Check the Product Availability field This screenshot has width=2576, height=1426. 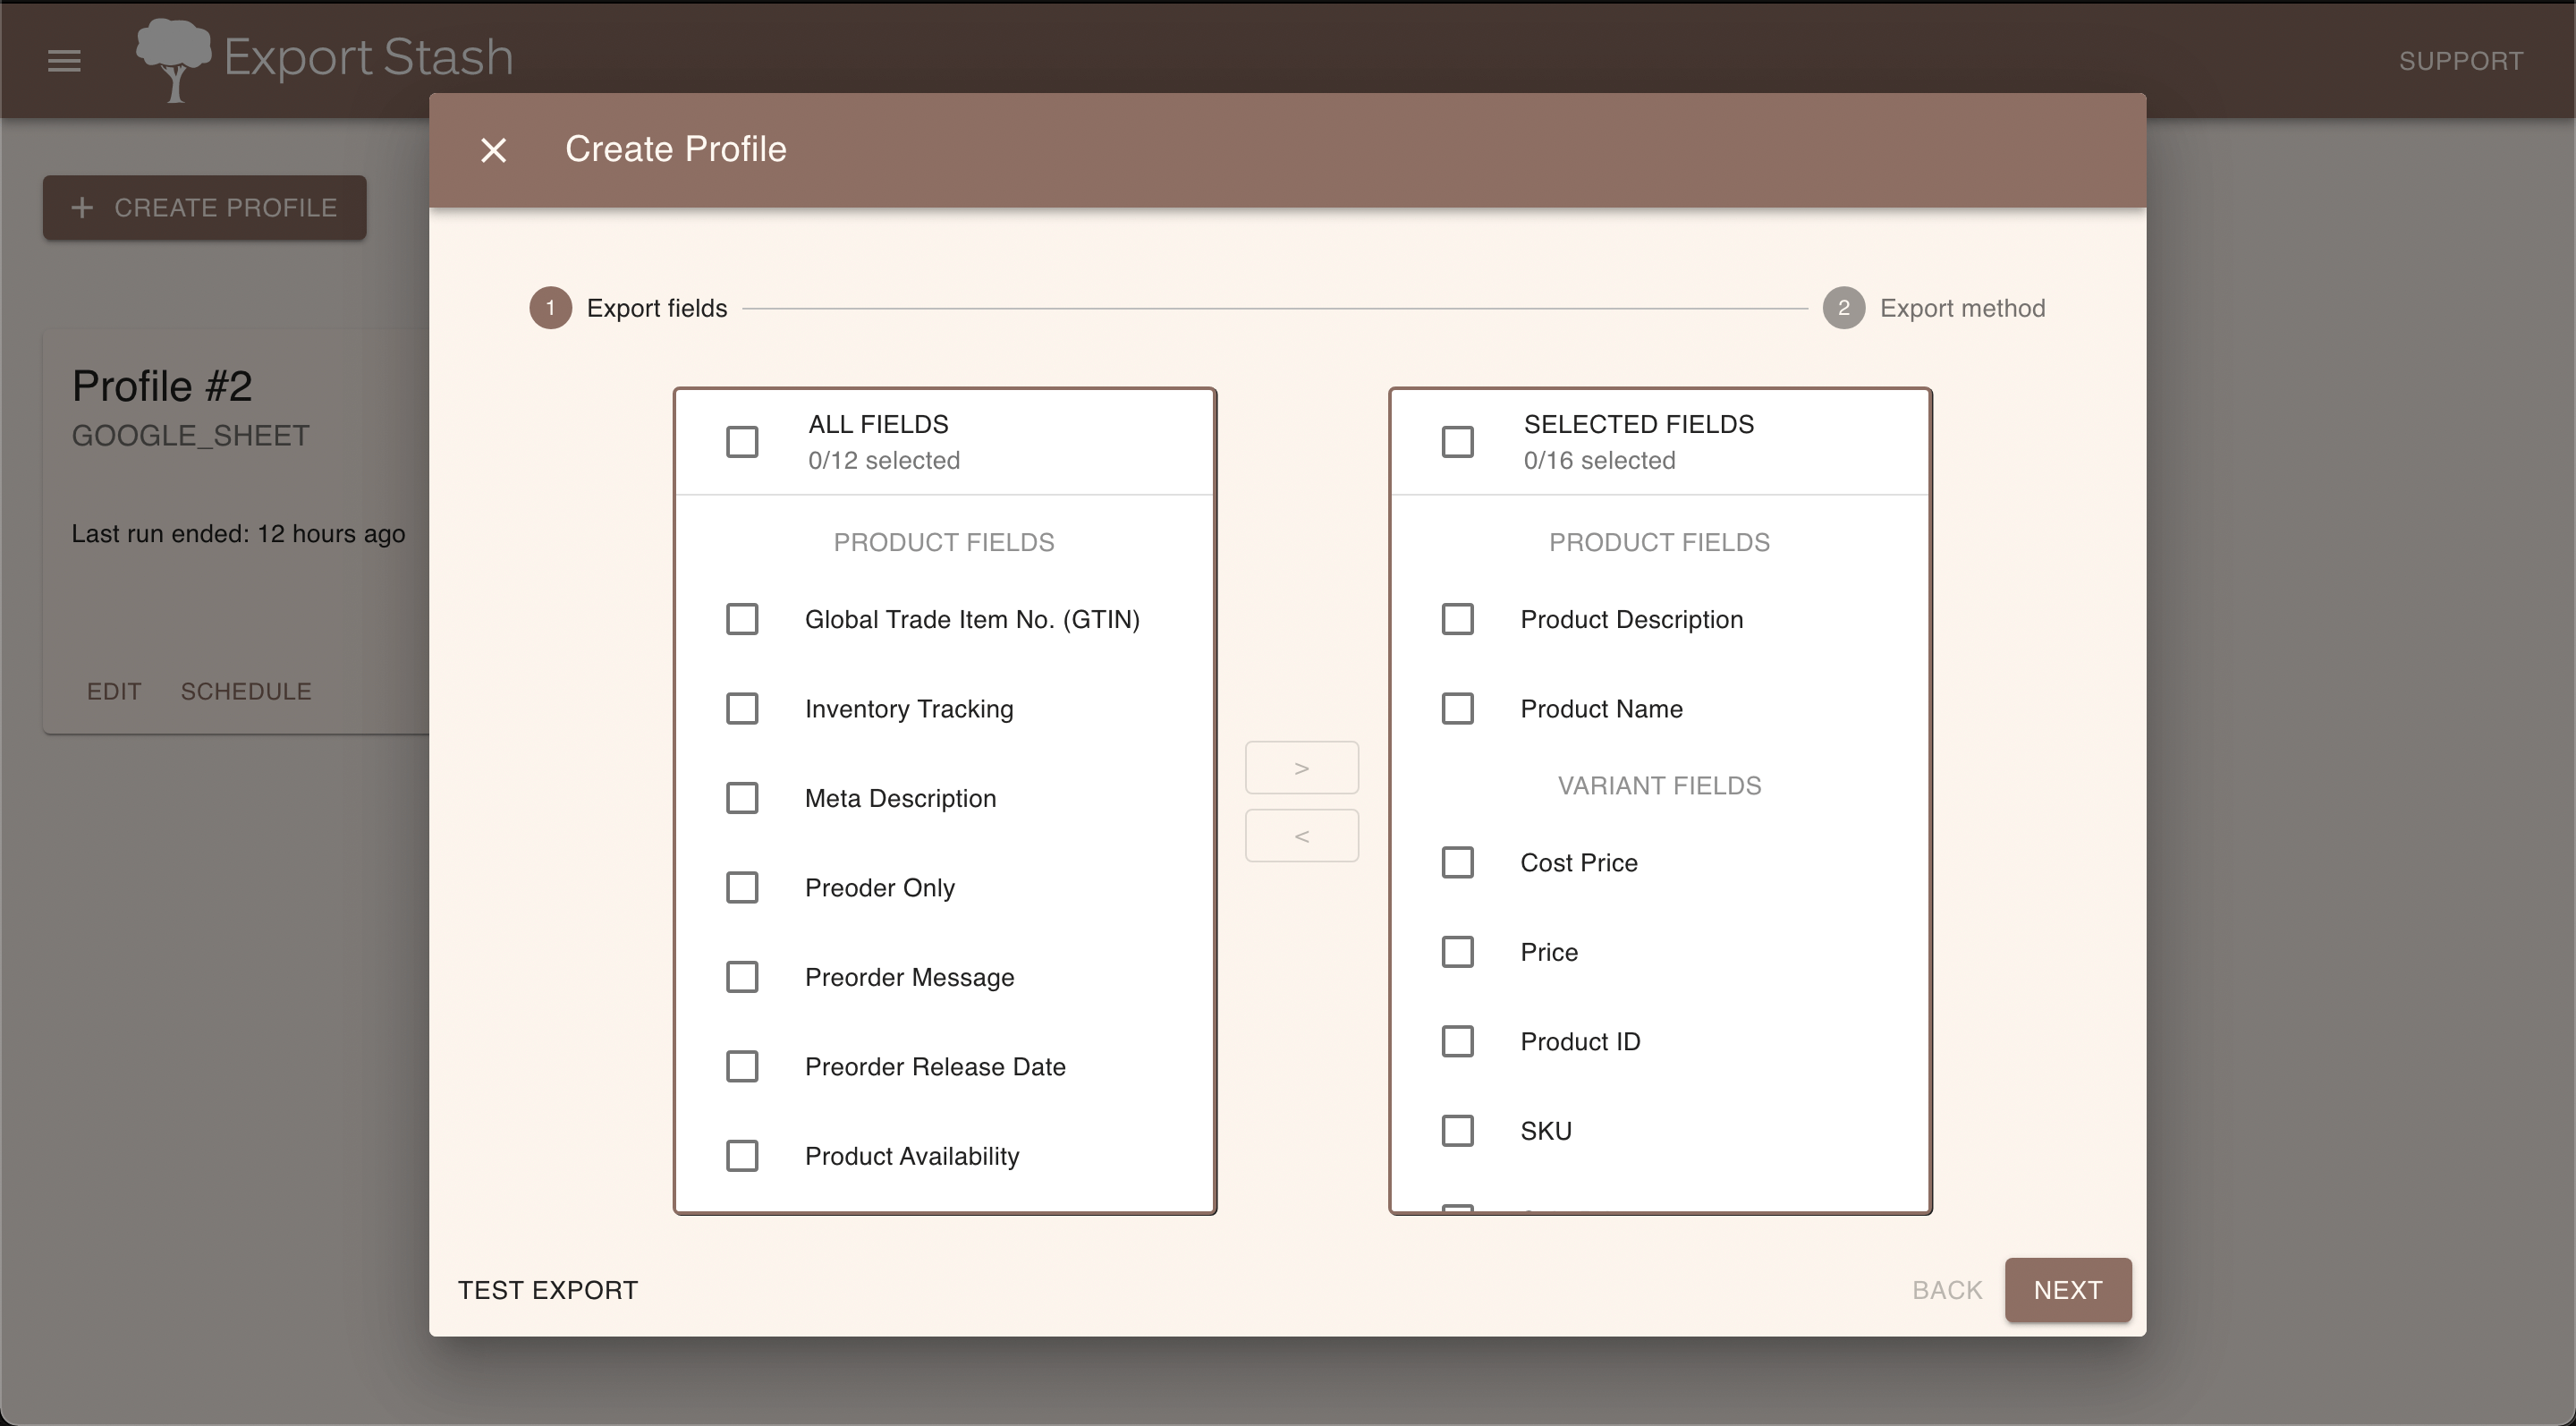pyautogui.click(x=742, y=1155)
